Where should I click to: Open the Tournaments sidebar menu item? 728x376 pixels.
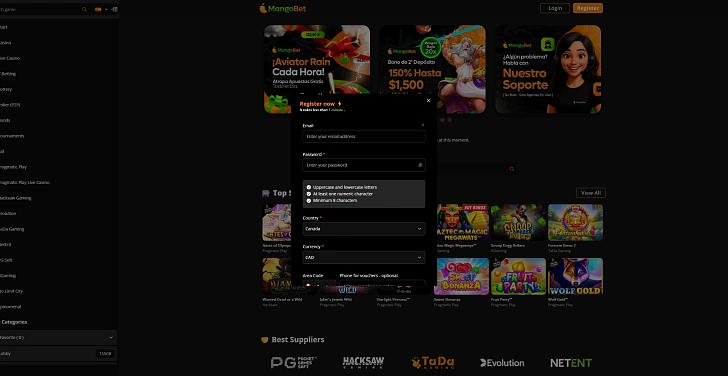(13, 136)
